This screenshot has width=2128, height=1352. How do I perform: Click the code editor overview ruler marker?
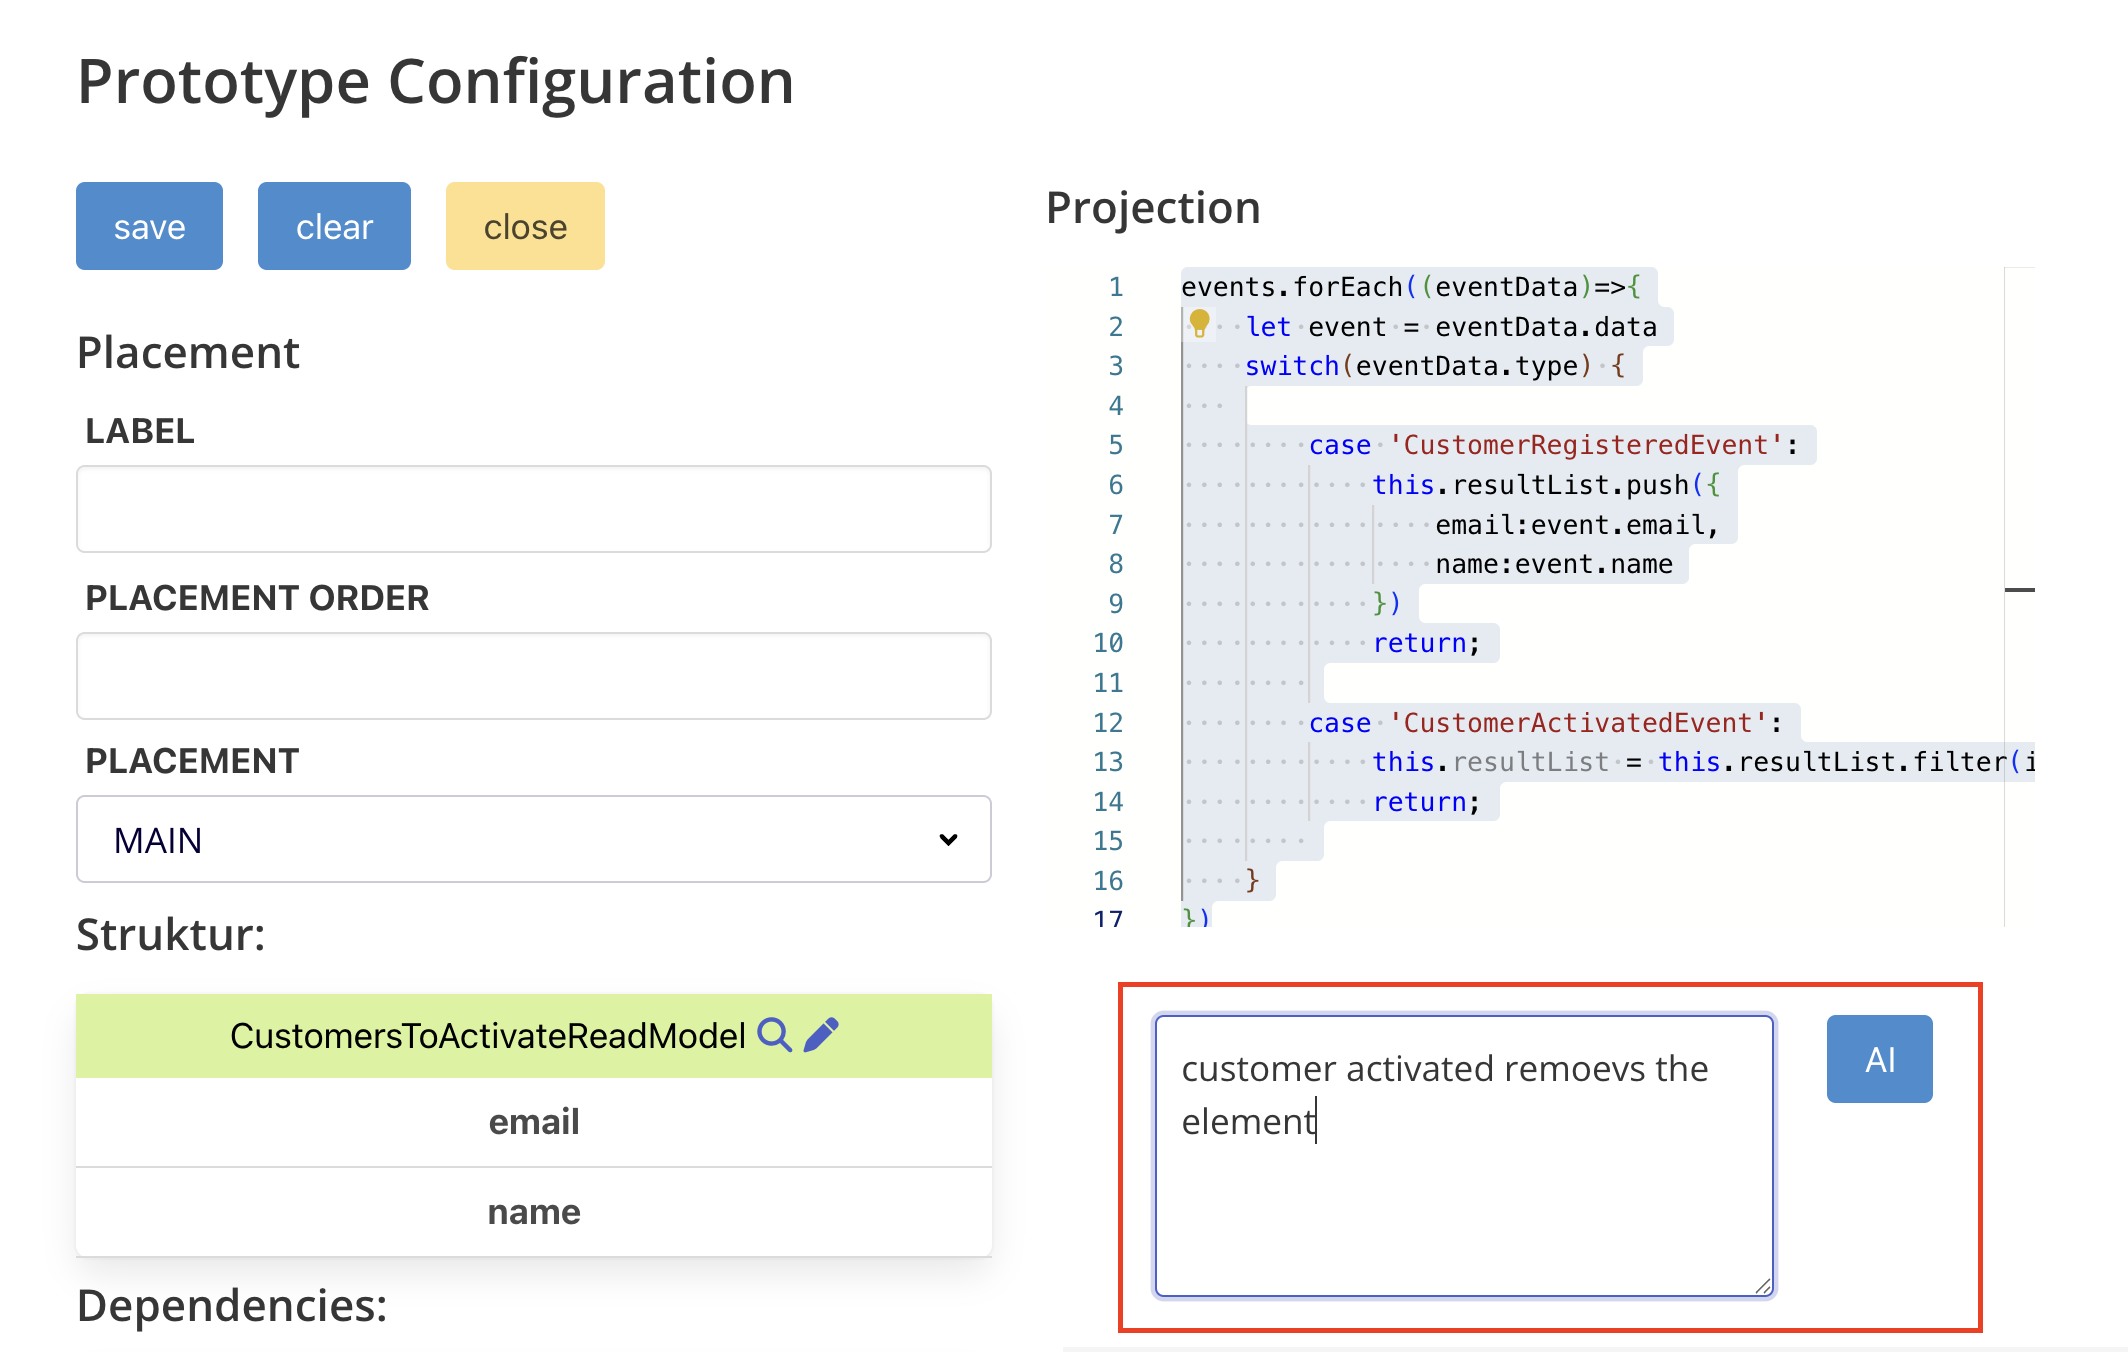click(x=2019, y=590)
